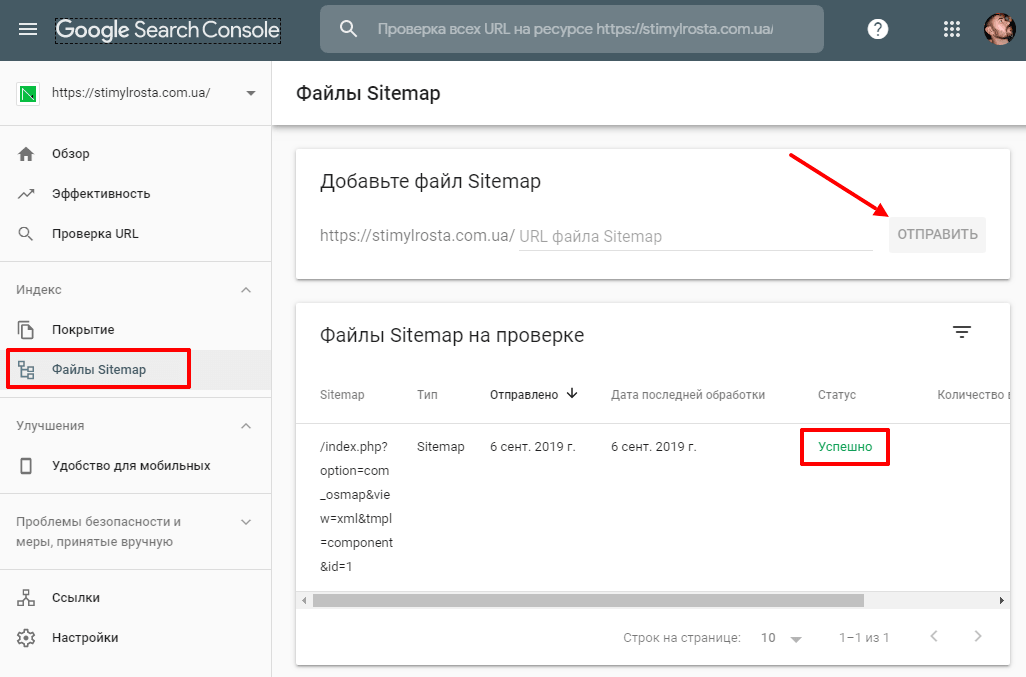This screenshot has height=677, width=1026.
Task: Open the /index.php?option=com_osmap sitemap row
Action: tap(357, 506)
